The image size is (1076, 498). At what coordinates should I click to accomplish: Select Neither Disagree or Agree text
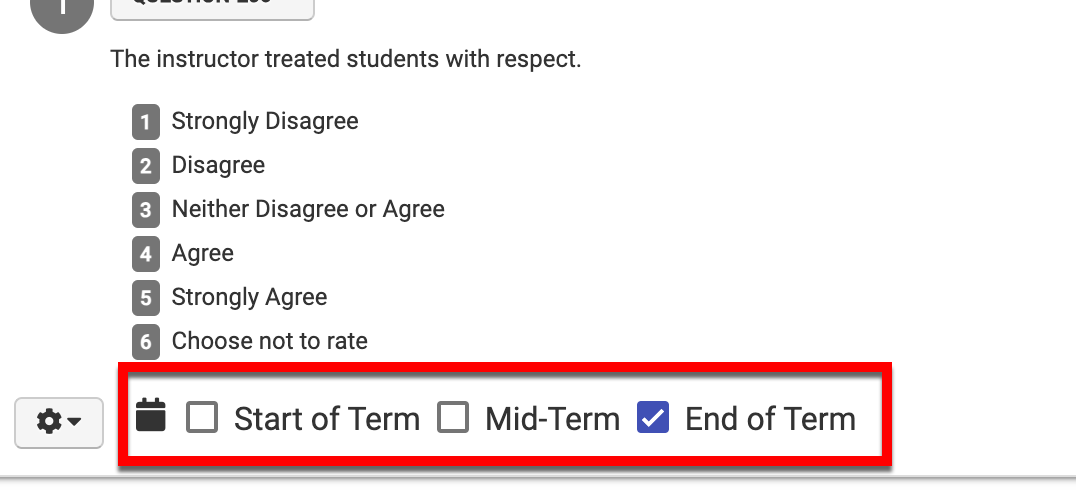tap(308, 209)
